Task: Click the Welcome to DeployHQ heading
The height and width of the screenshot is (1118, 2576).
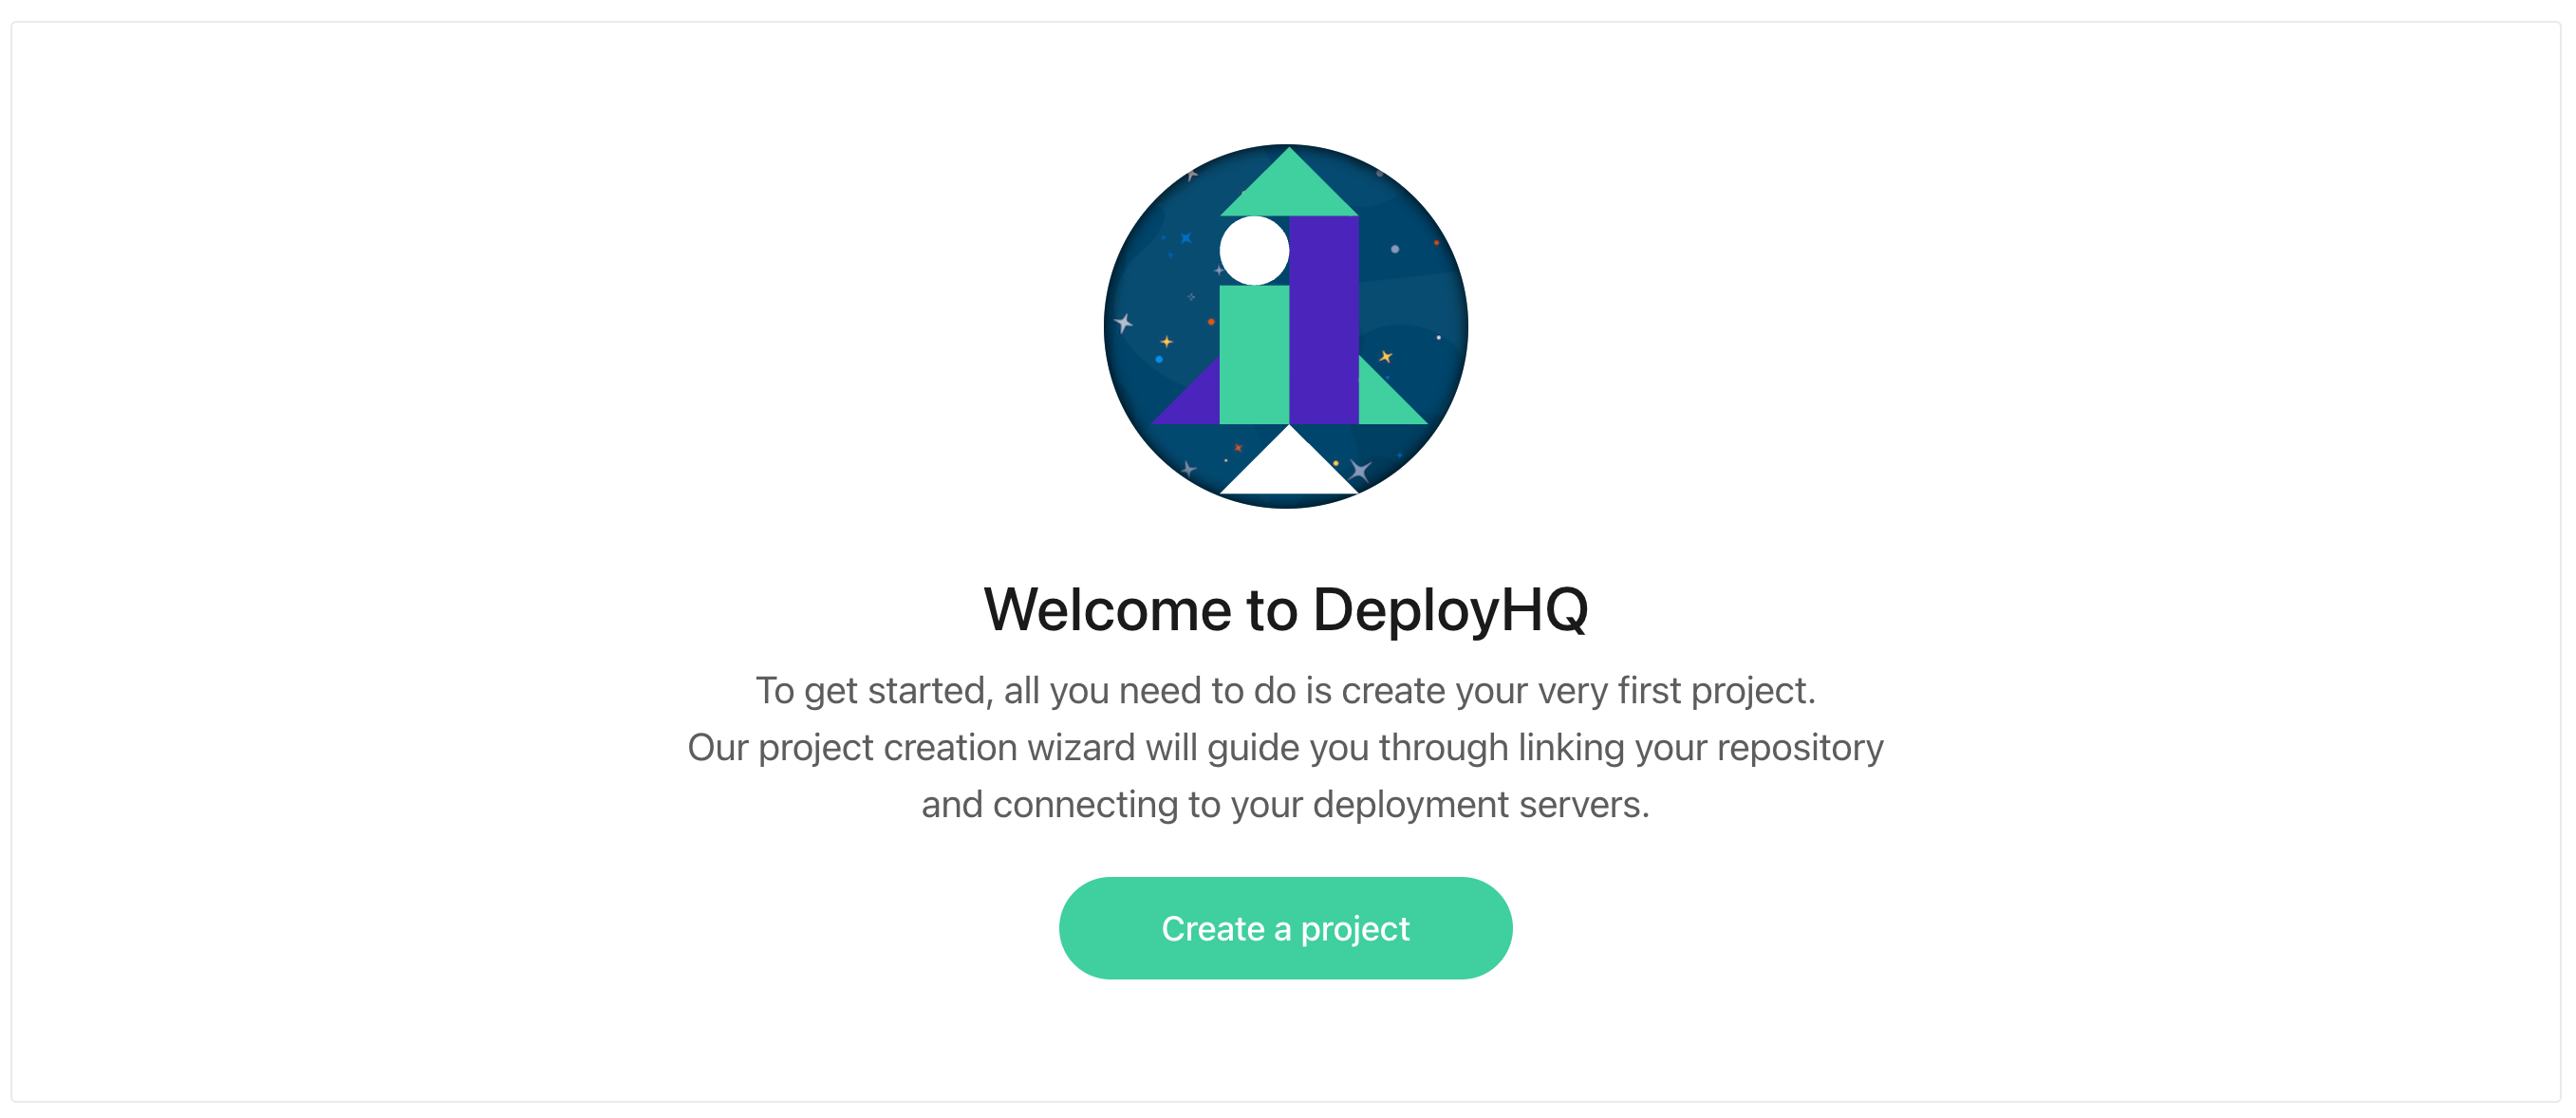Action: tap(1286, 608)
